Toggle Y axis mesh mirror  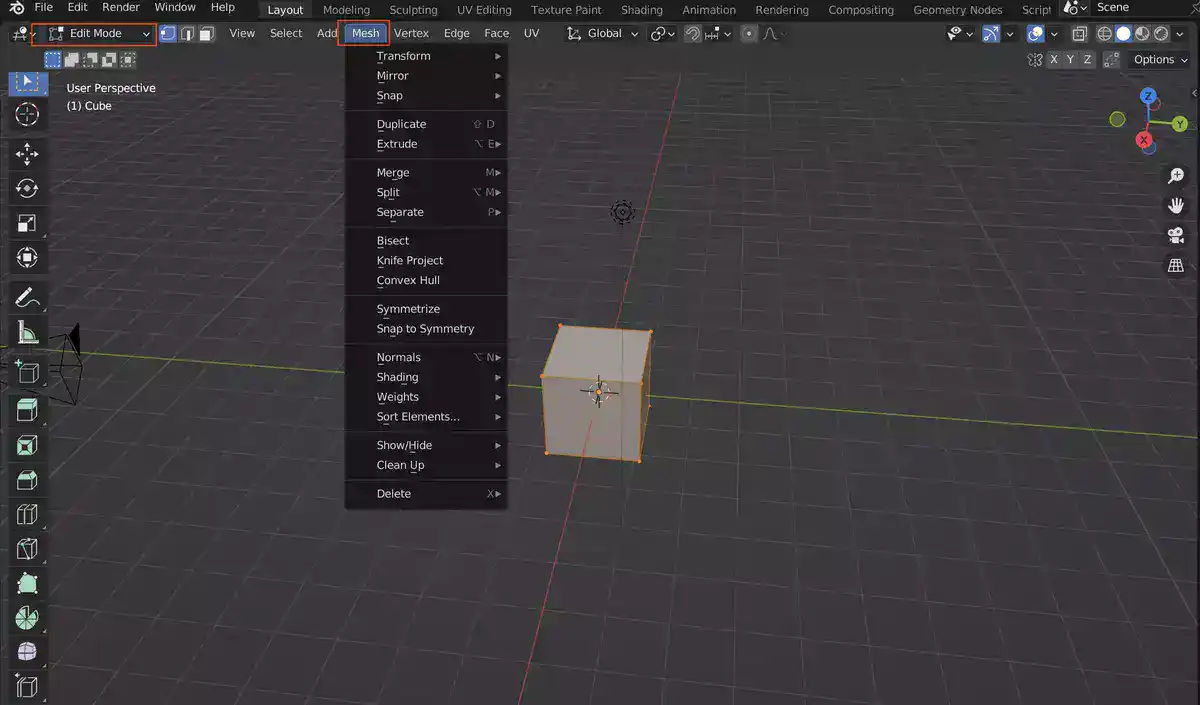pyautogui.click(x=1070, y=60)
